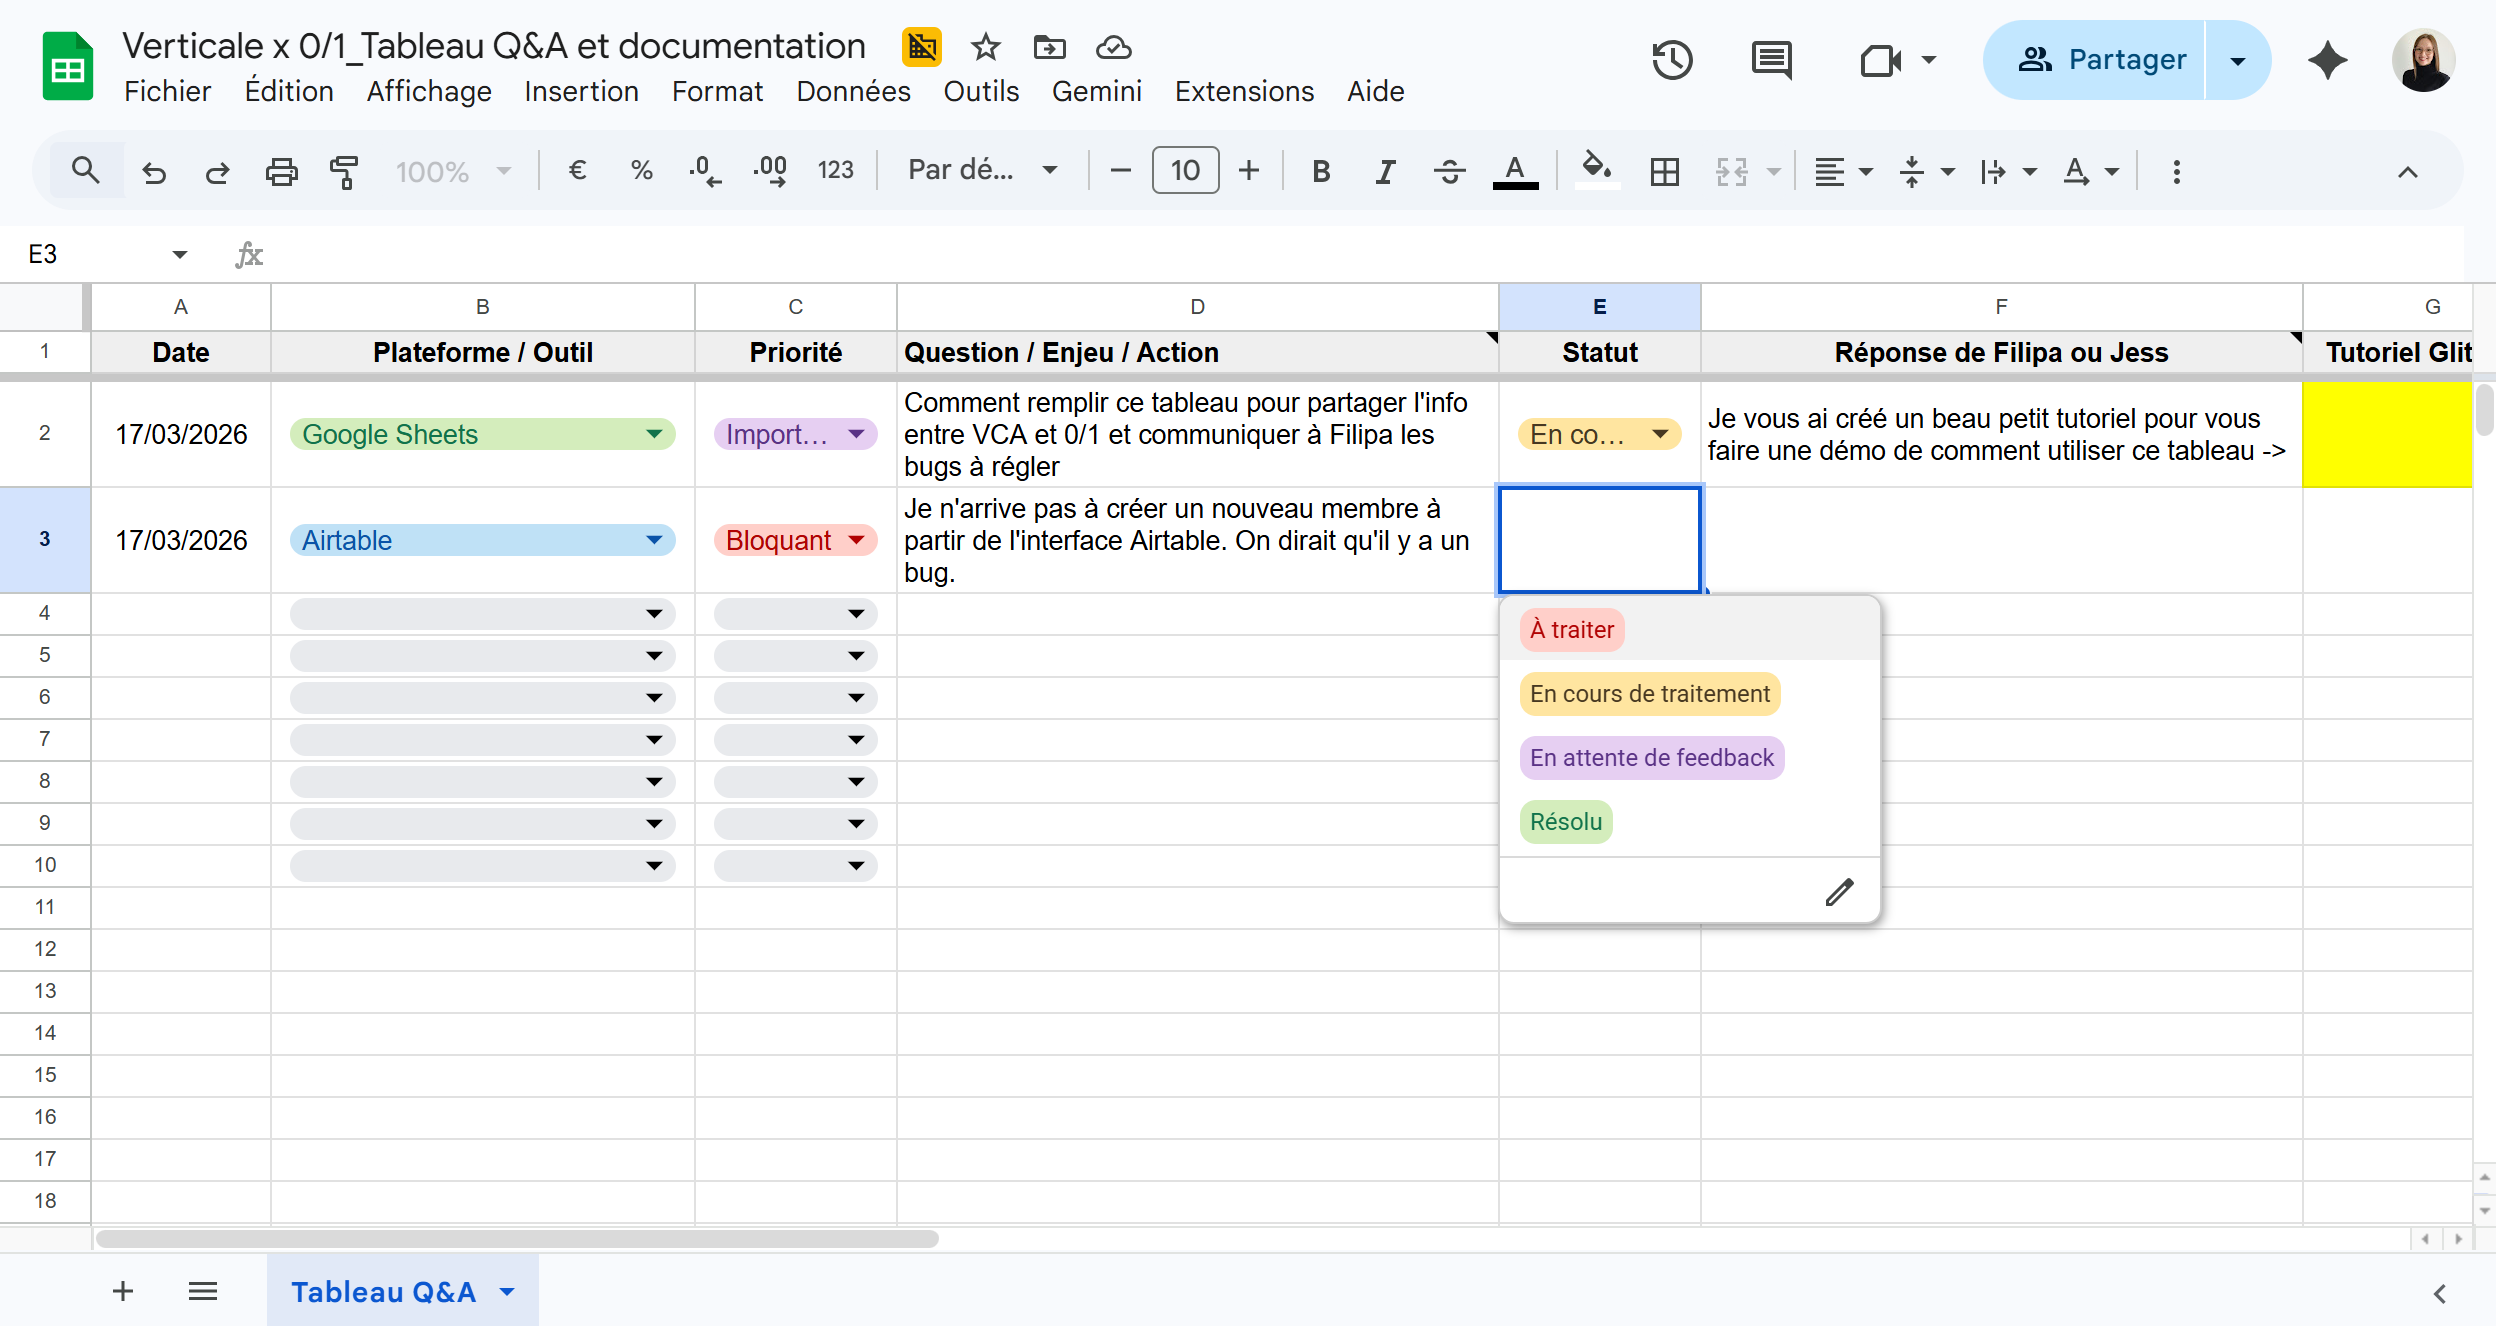Open the comments panel icon
Viewport: 2496px width, 1326px height.
coord(1771,60)
